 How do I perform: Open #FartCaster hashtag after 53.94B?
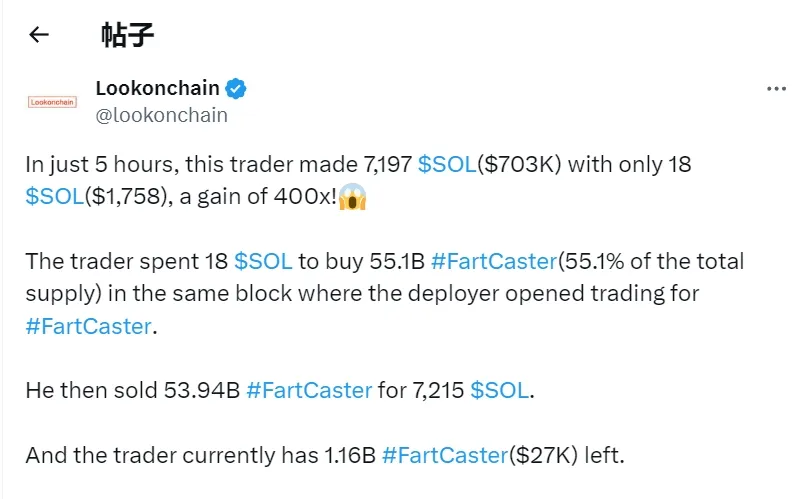(308, 390)
